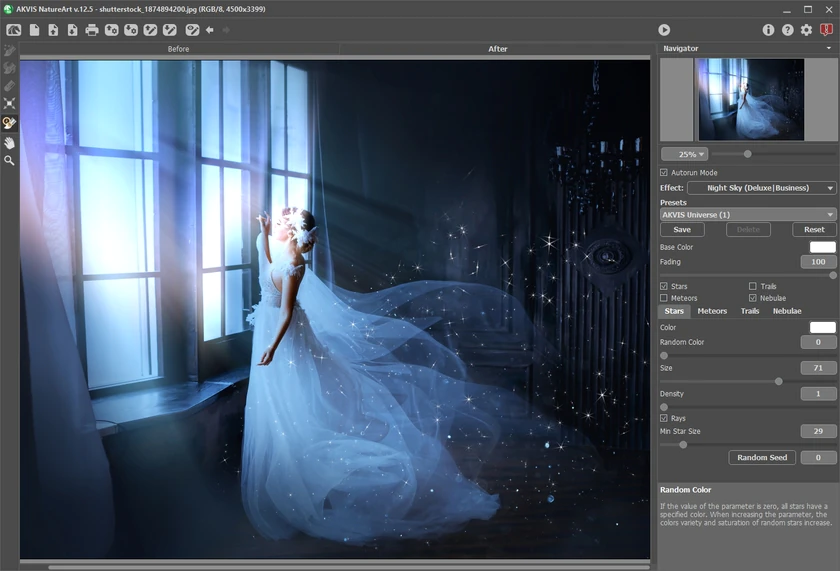Reset settings with Reset button

(814, 229)
